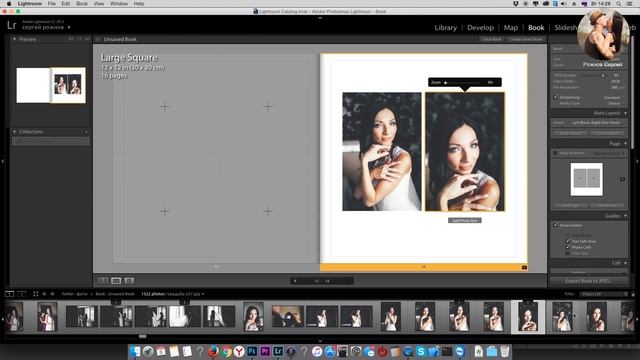
Task: Toggle the Photo Cells checkbox
Action: pos(567,247)
